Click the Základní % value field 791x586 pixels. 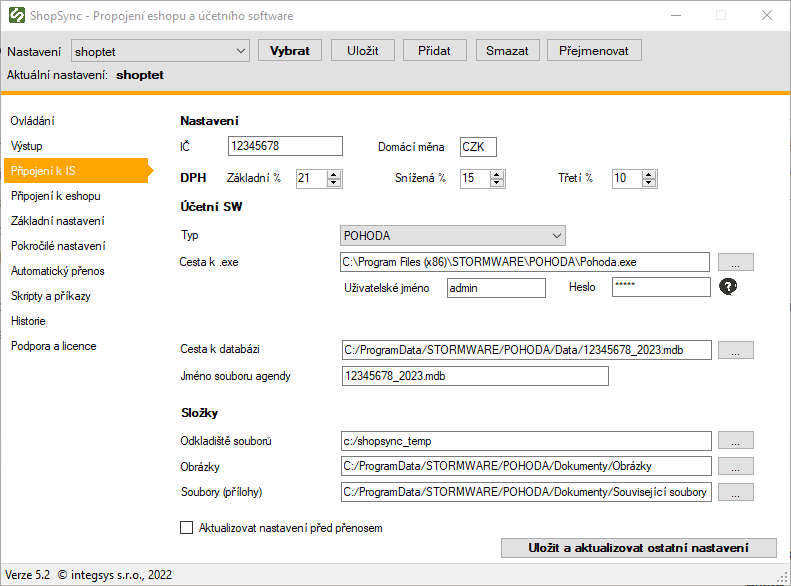(311, 178)
